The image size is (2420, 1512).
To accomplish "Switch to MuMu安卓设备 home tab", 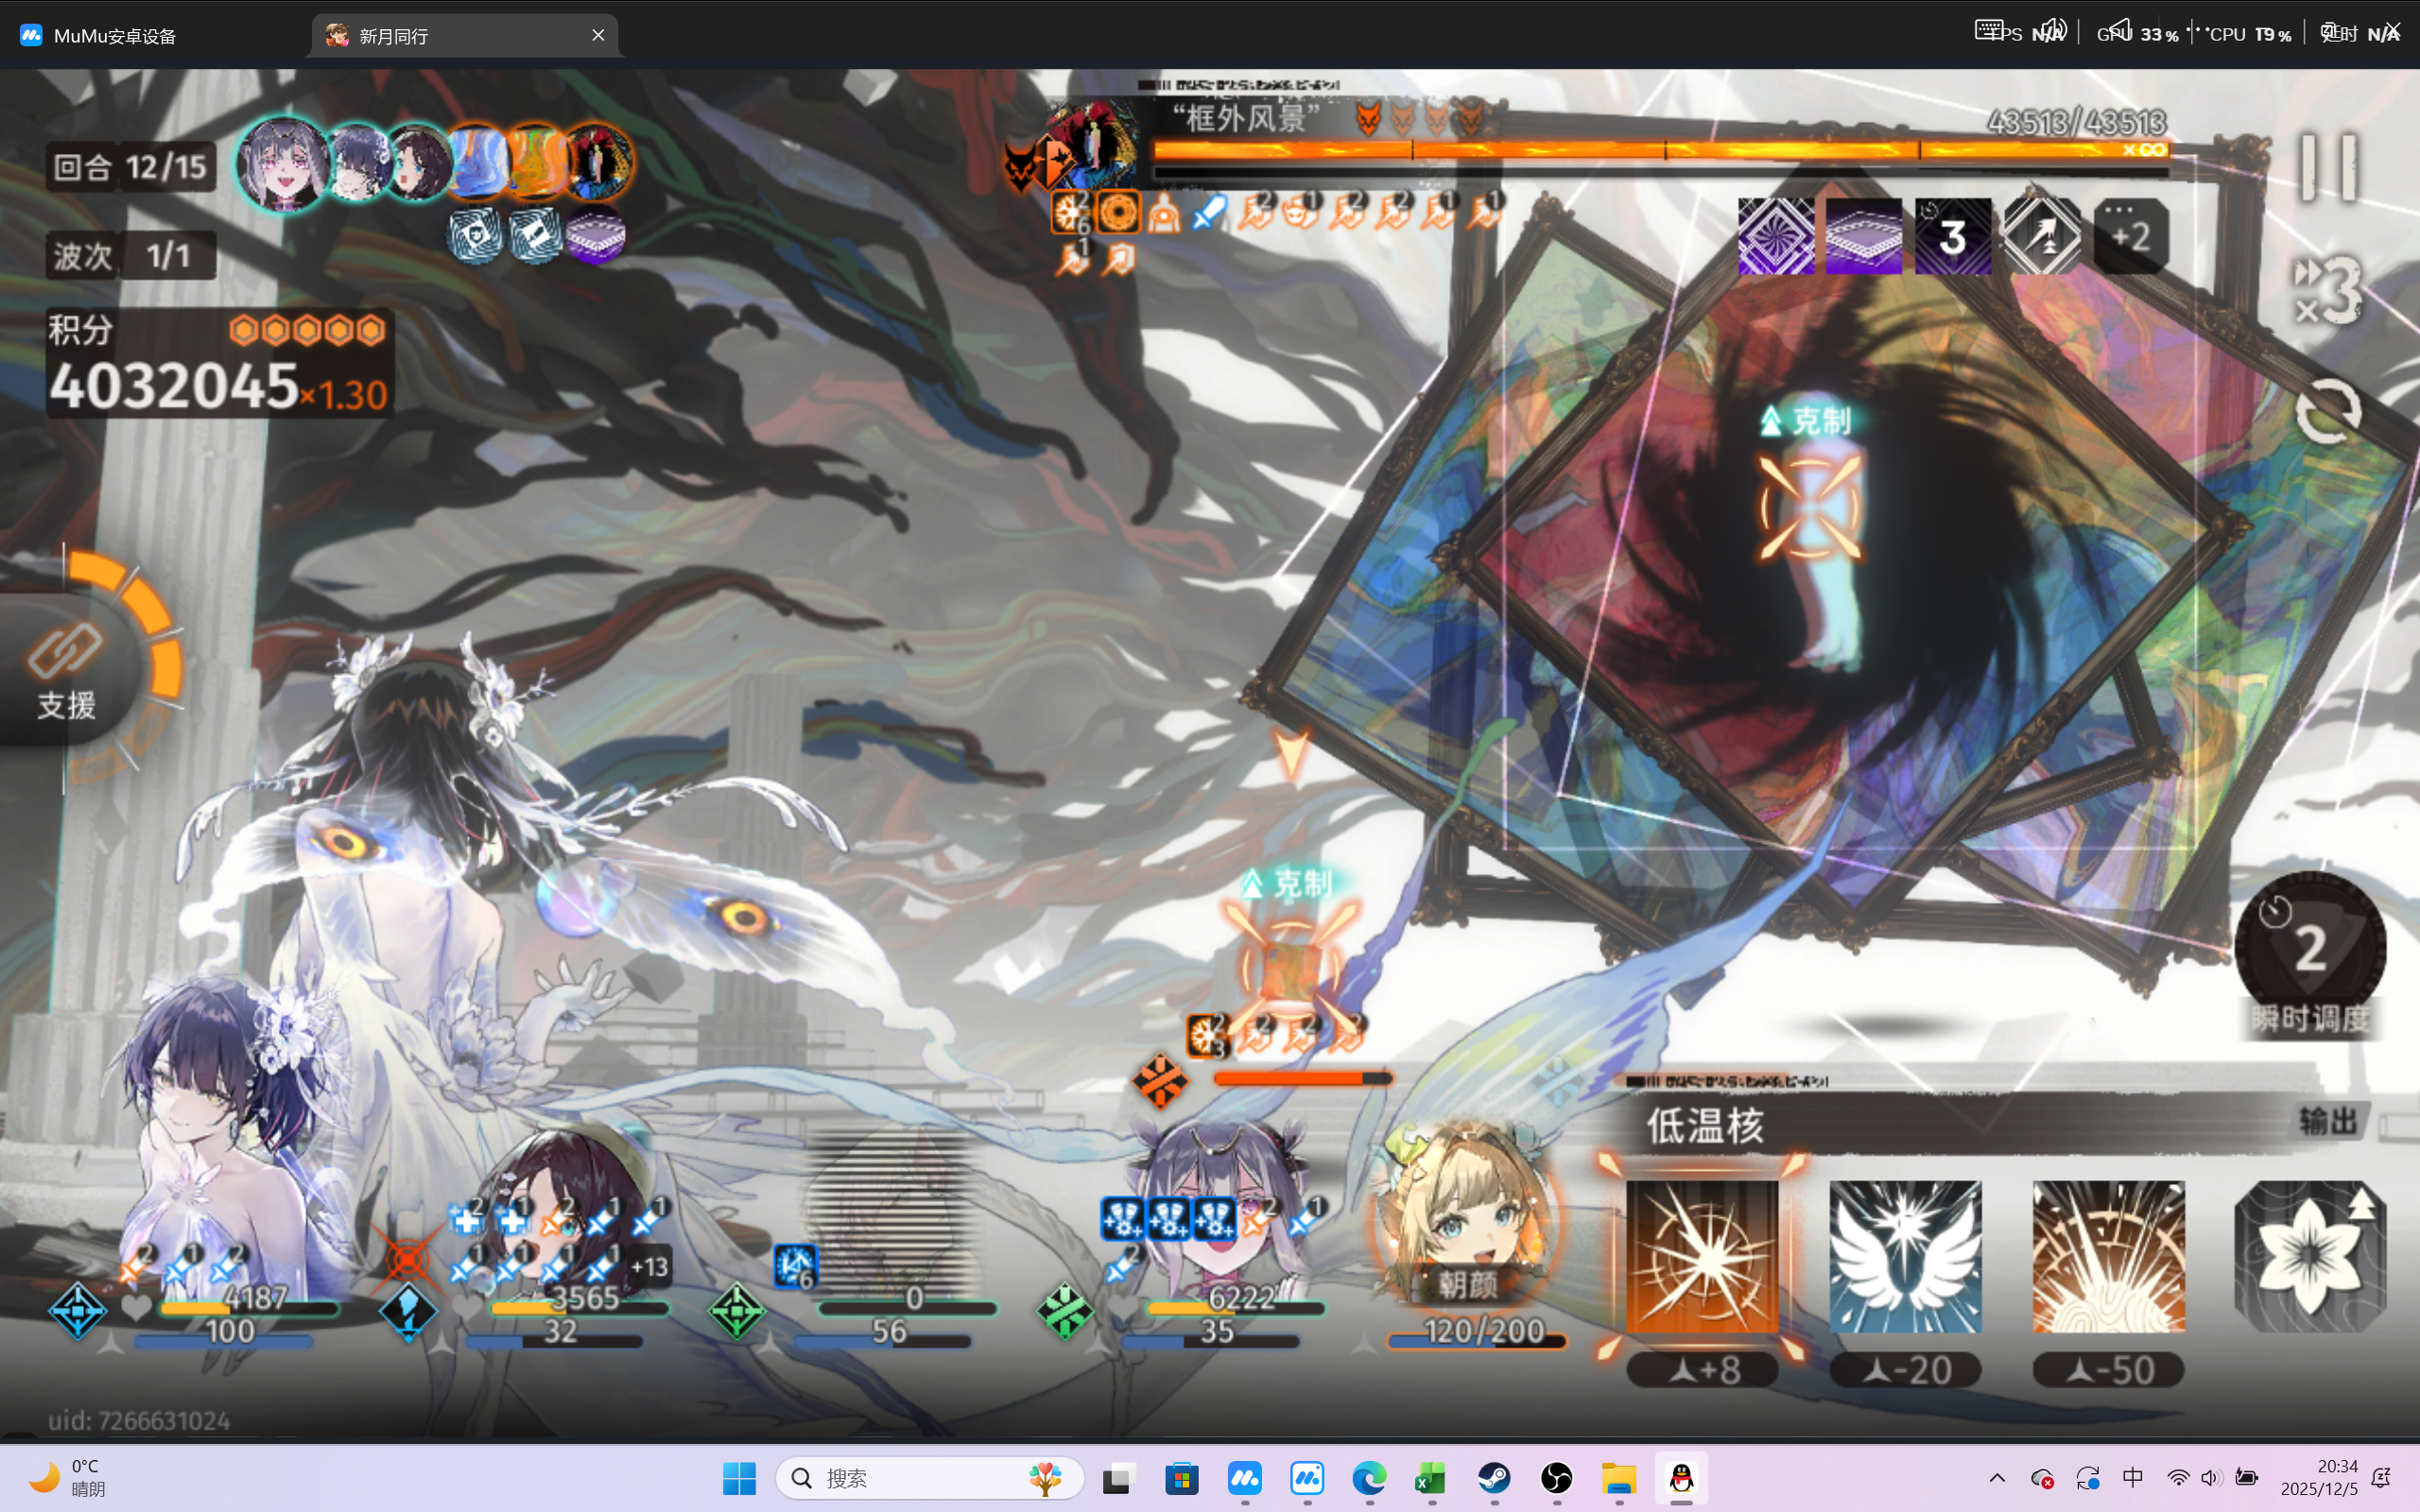I will pyautogui.click(x=115, y=36).
